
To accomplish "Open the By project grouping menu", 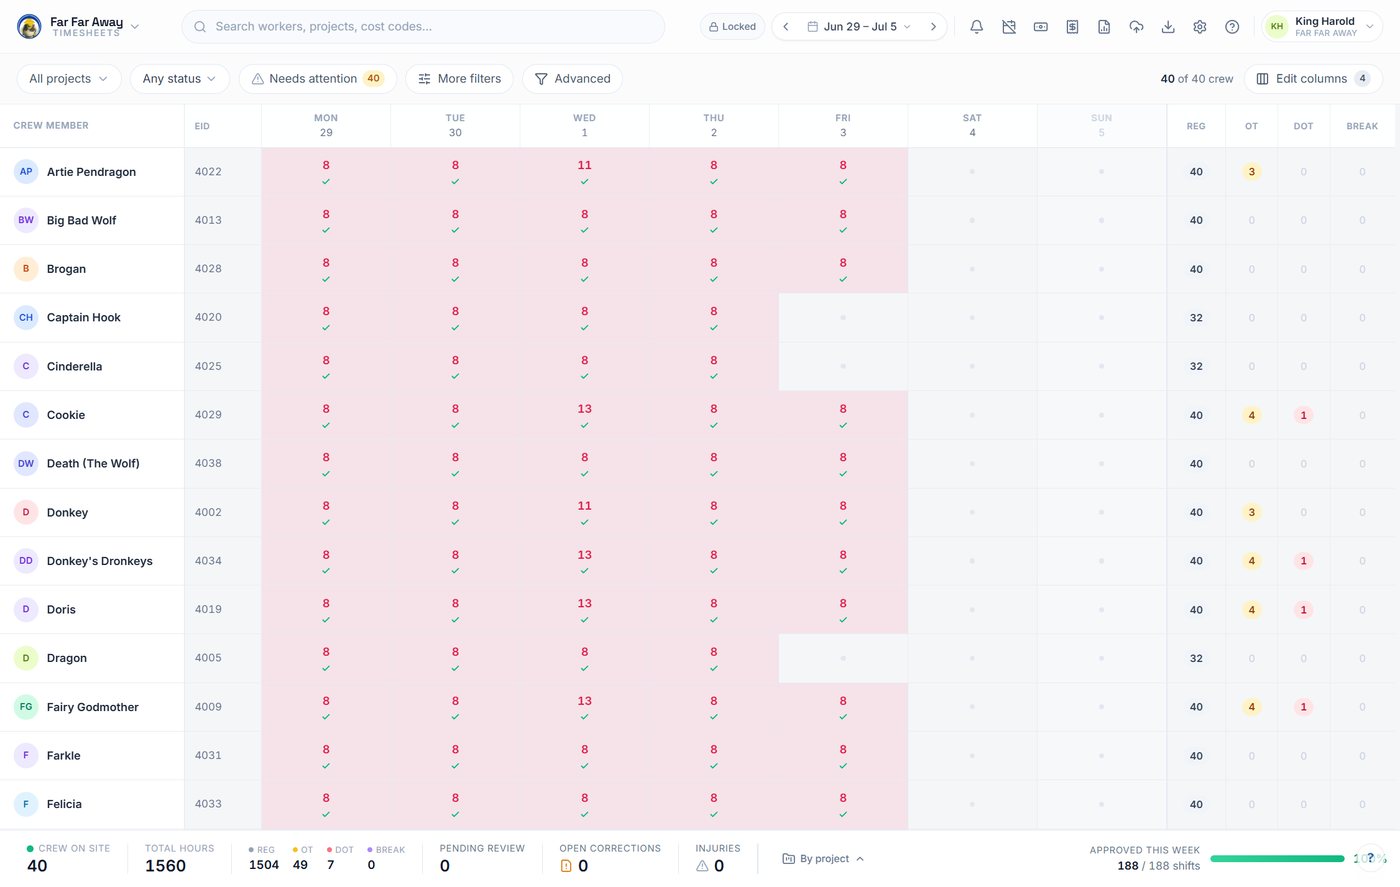I will (823, 859).
